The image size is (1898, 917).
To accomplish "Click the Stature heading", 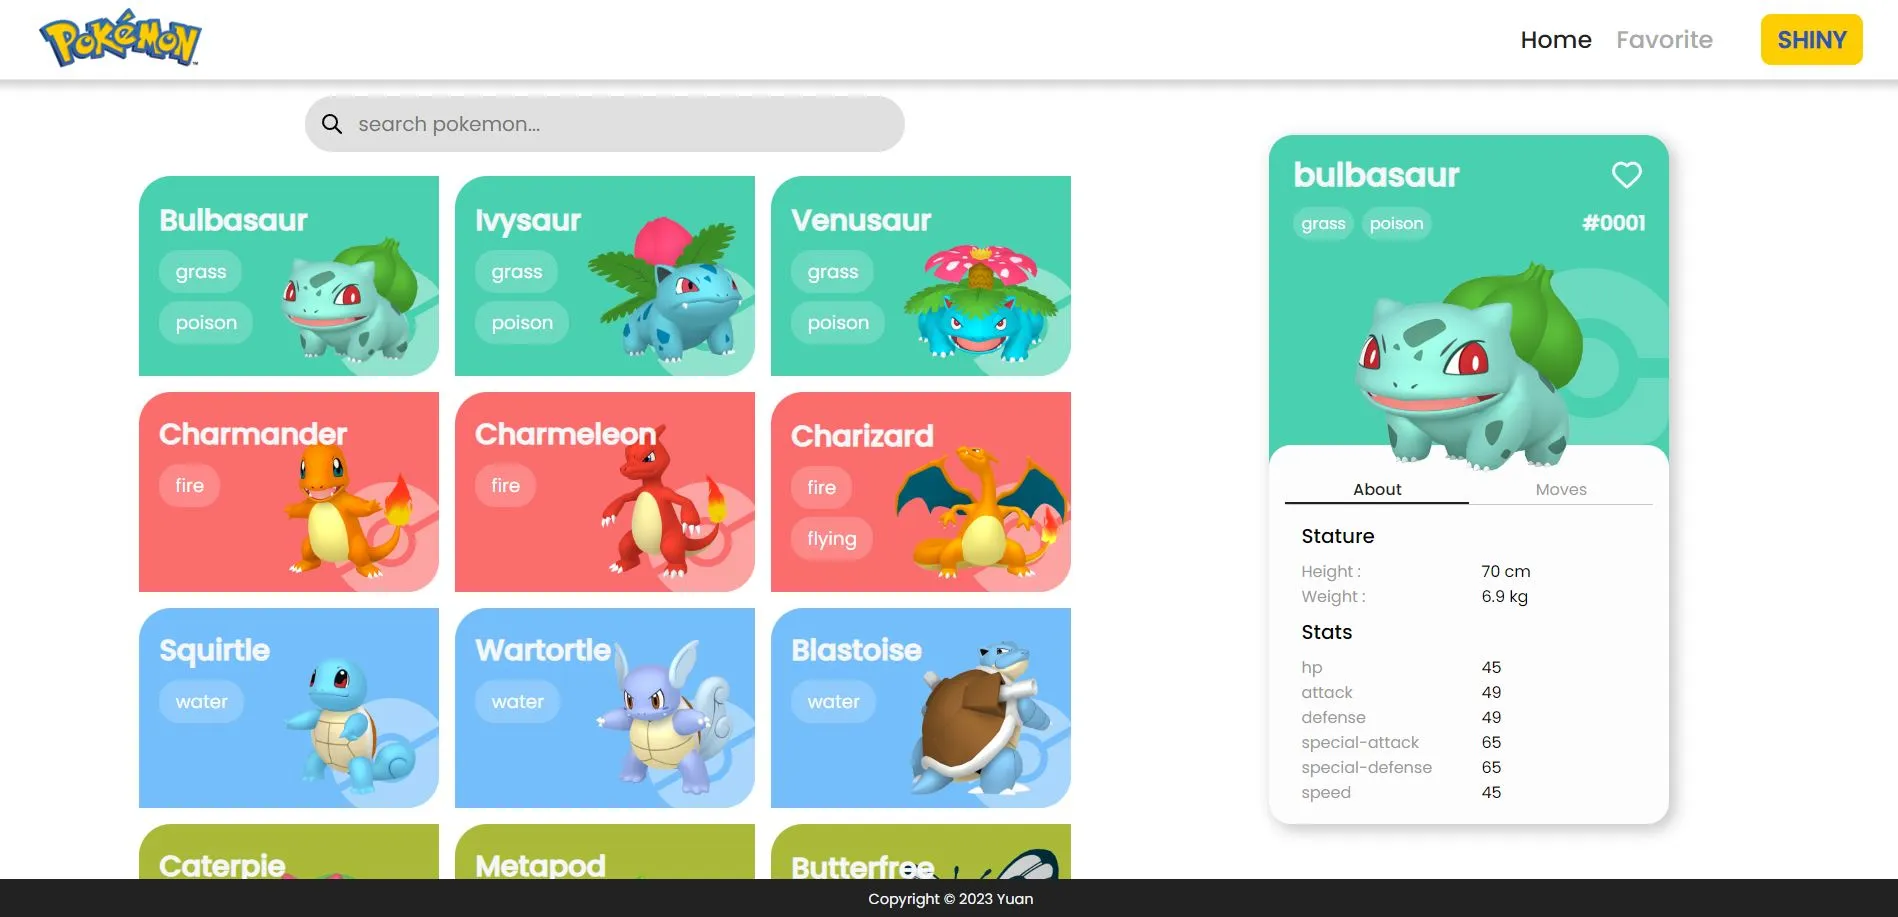I will (1337, 536).
